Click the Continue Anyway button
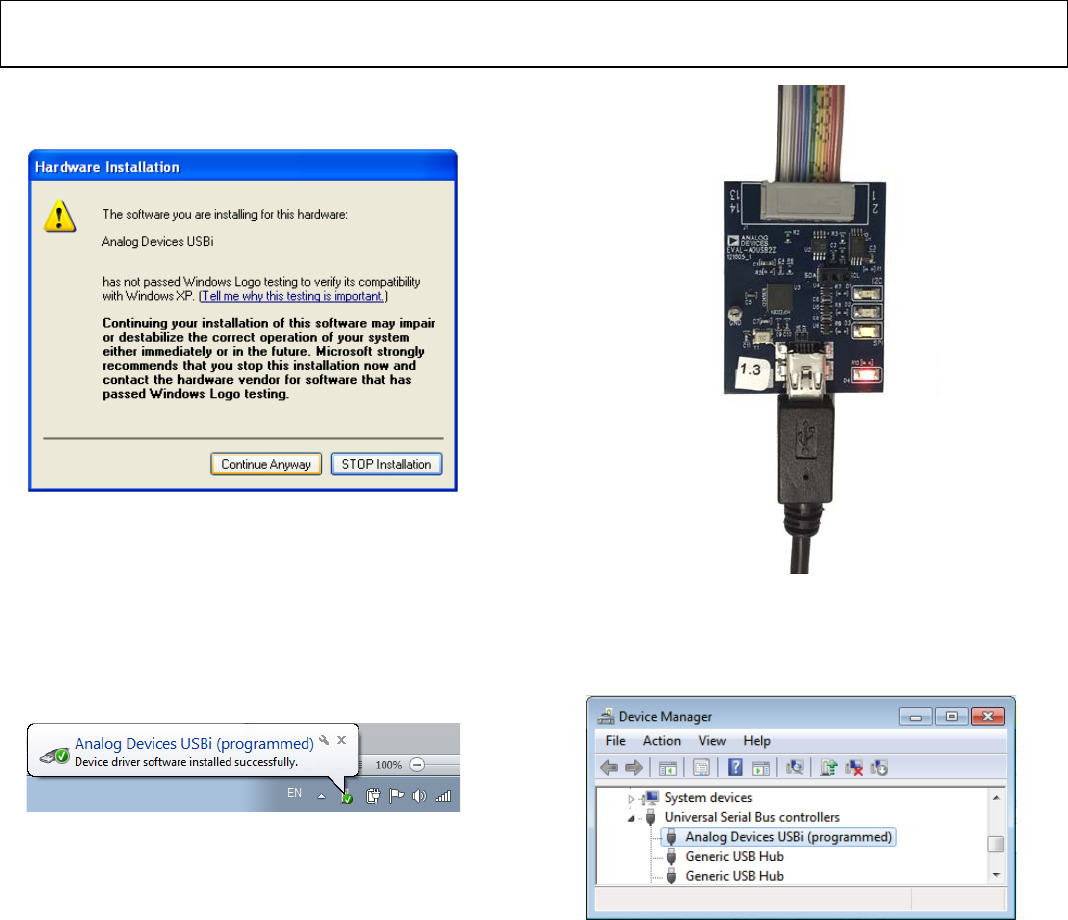This screenshot has width=1068, height=920. (265, 463)
